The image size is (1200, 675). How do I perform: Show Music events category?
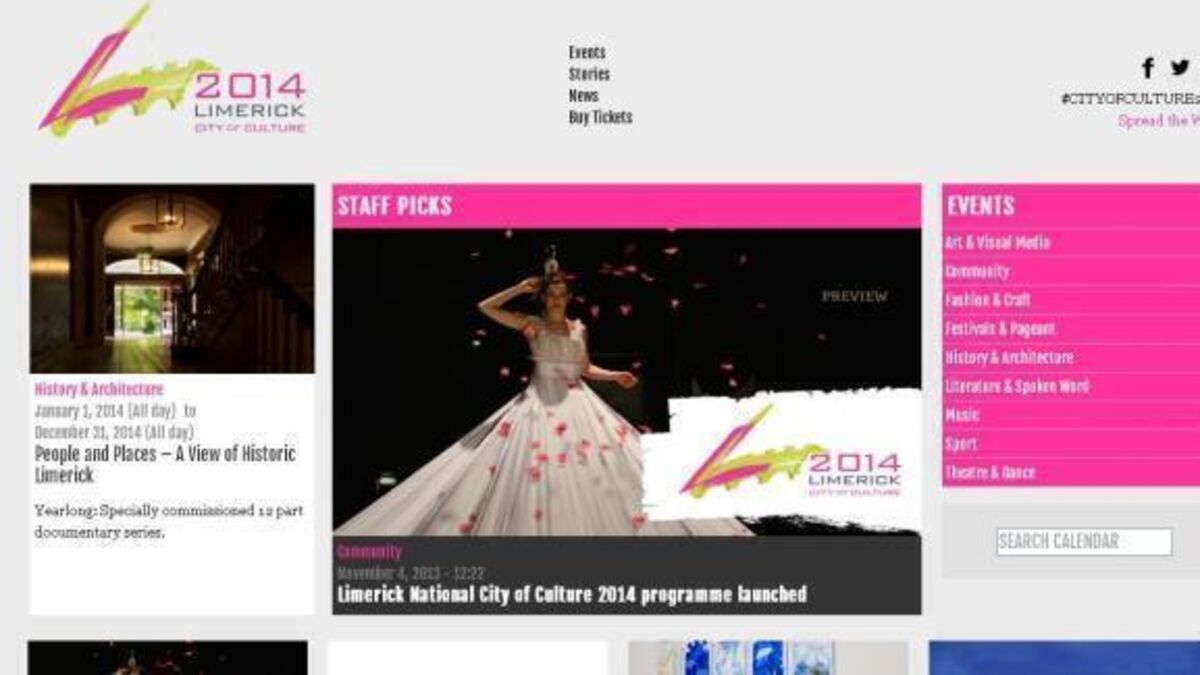click(962, 415)
